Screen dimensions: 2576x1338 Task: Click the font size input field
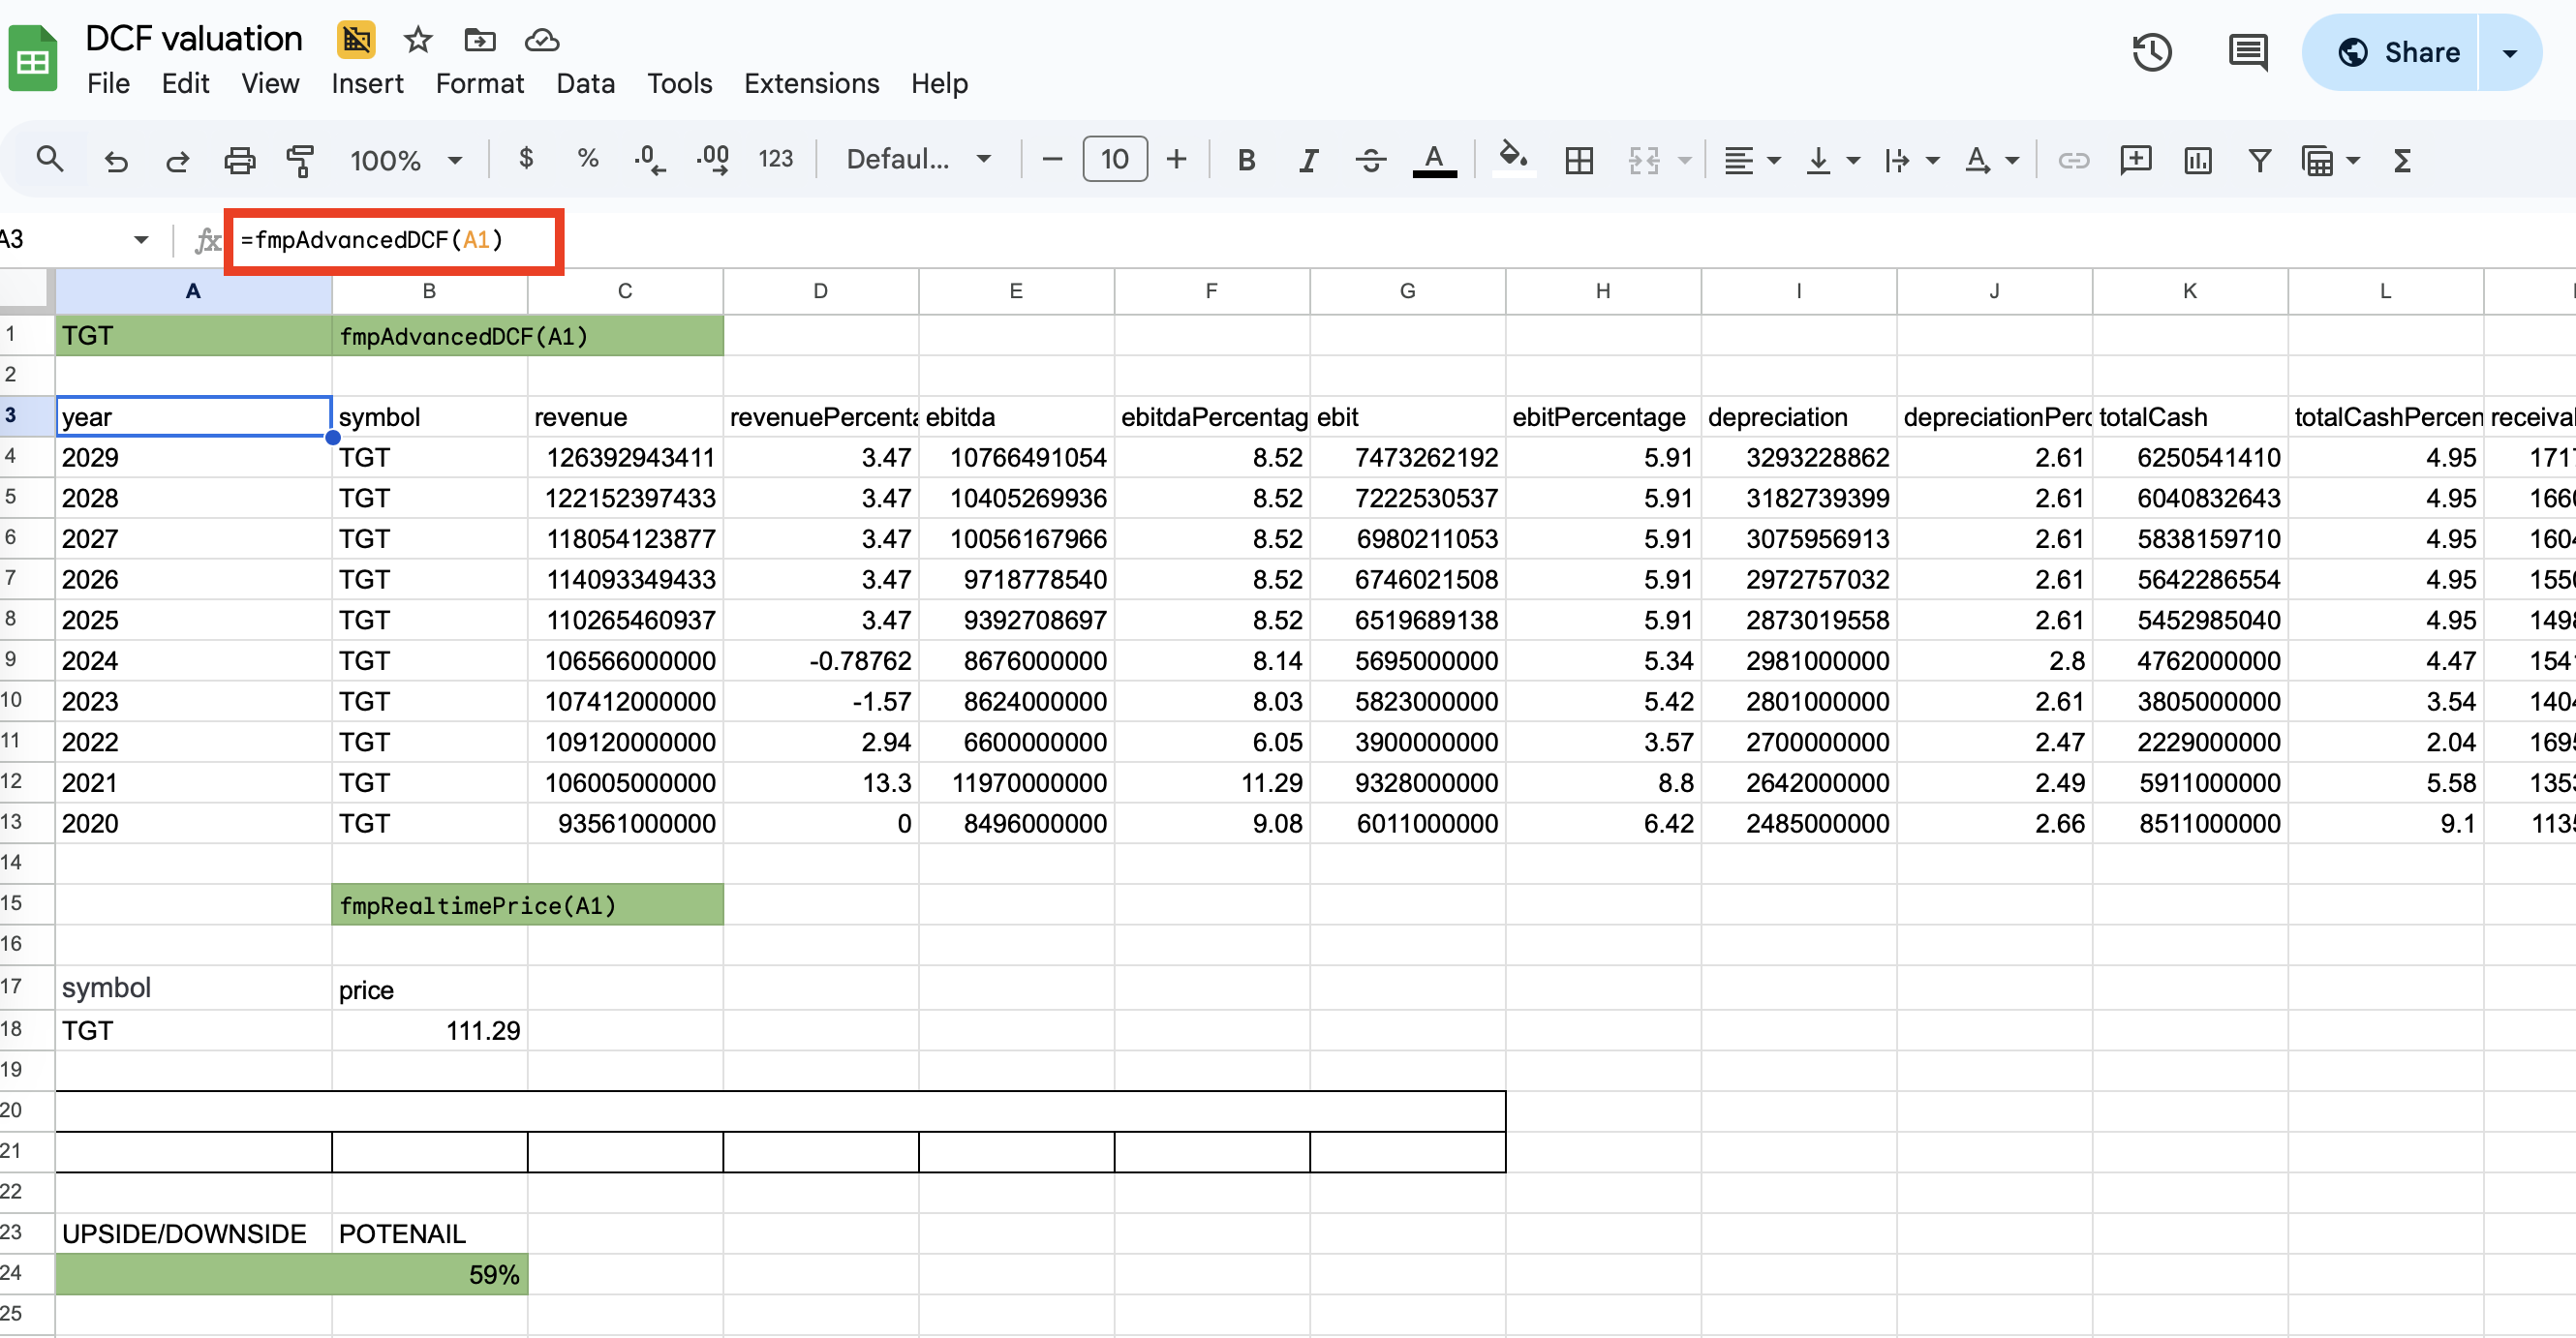(x=1114, y=160)
